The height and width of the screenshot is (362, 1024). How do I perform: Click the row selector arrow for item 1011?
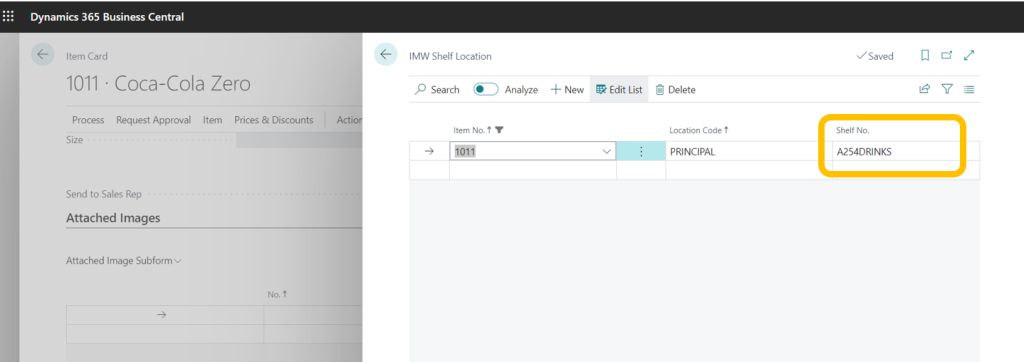point(429,152)
